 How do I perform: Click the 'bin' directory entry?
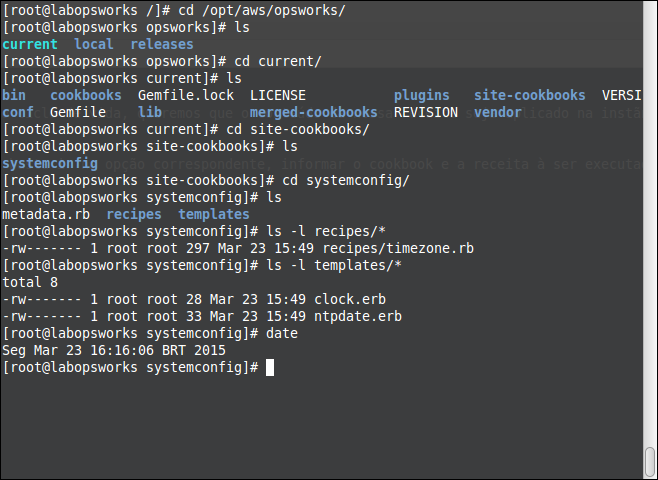tap(14, 95)
